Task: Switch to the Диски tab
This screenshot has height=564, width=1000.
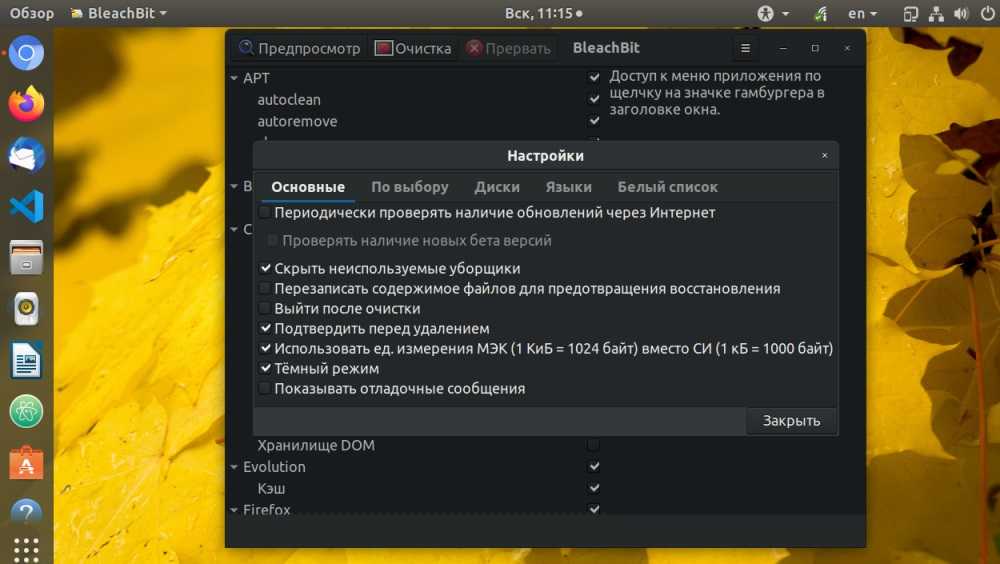Action: [x=497, y=187]
